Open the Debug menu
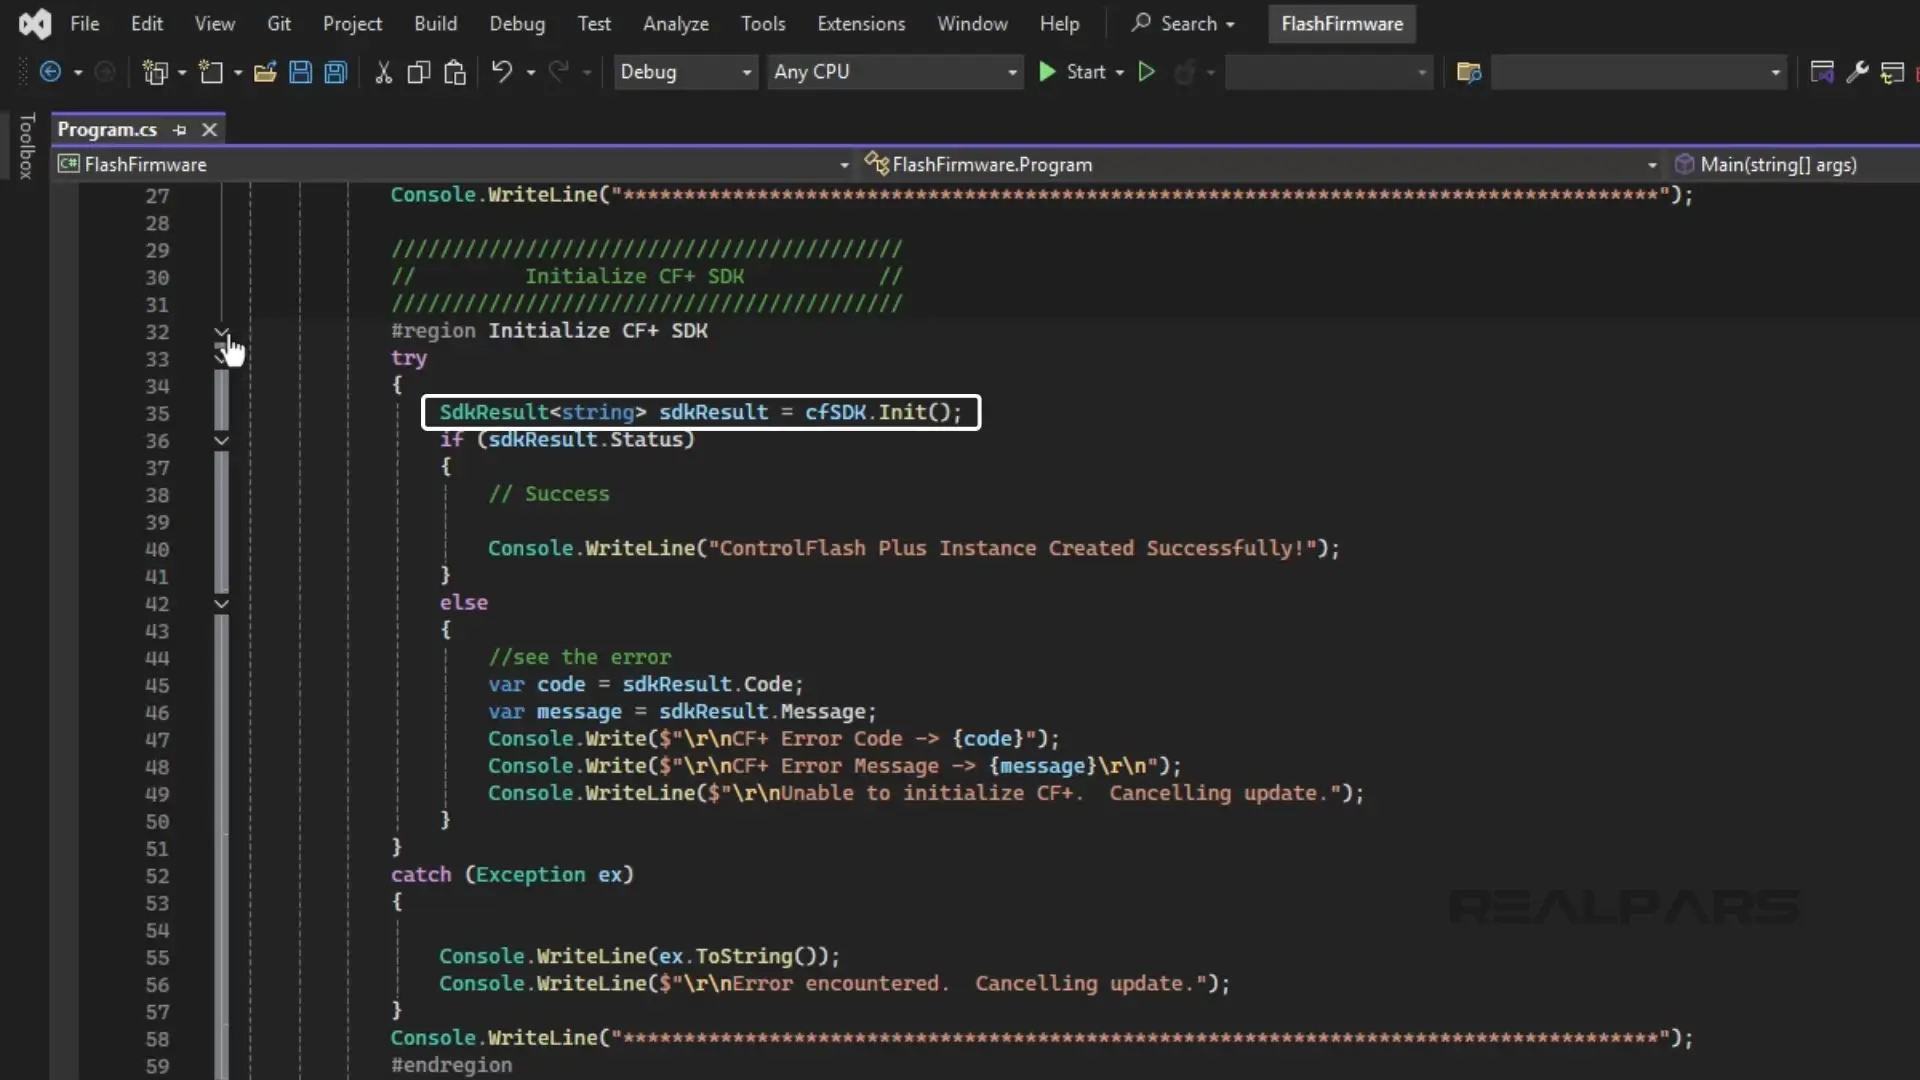This screenshot has height=1080, width=1920. click(517, 23)
